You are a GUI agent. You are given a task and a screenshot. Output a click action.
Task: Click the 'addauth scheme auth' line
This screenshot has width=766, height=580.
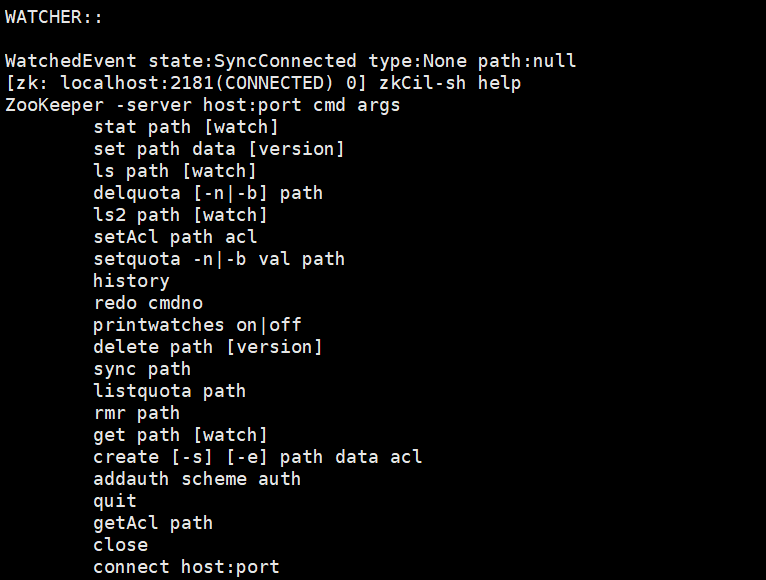197,478
